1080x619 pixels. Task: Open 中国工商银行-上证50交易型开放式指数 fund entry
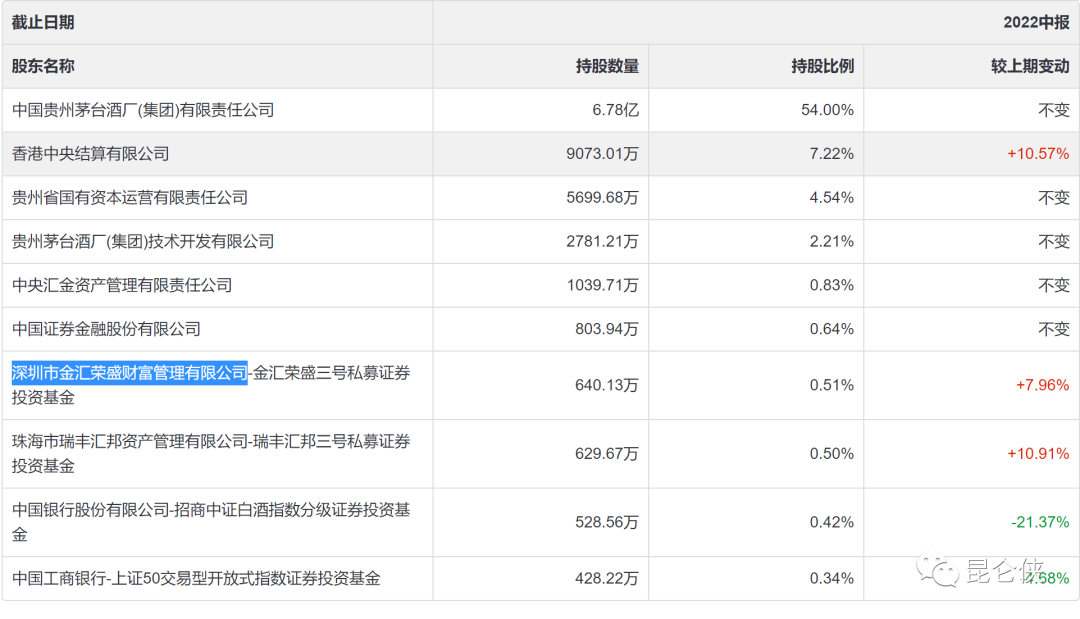coord(196,578)
